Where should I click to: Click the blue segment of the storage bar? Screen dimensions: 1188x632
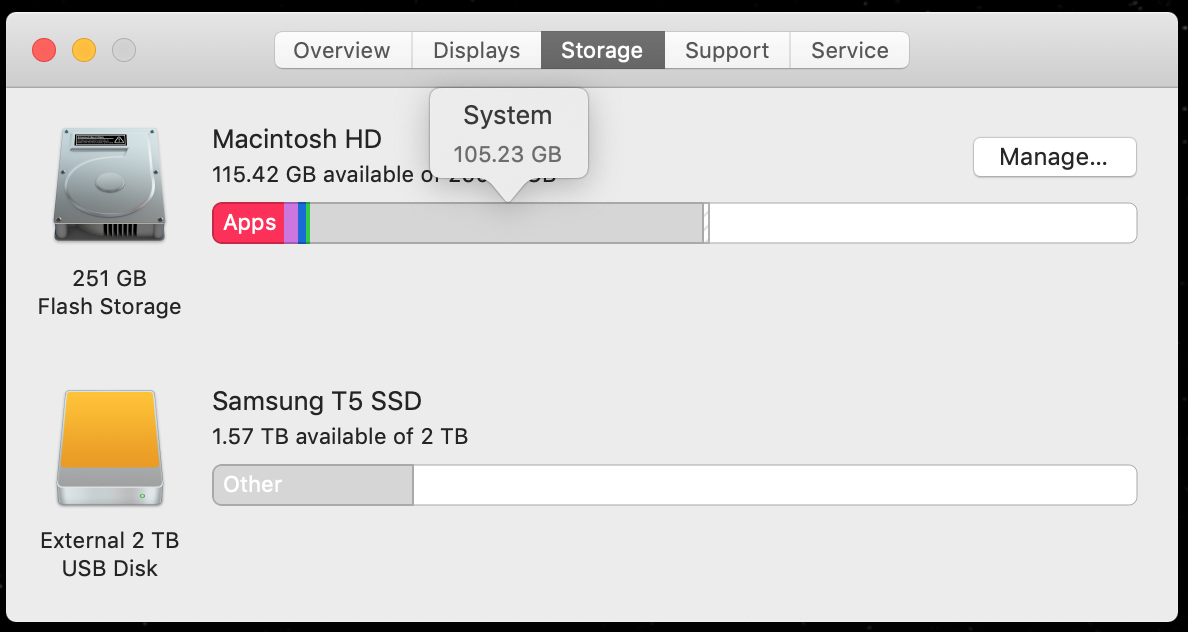[302, 223]
